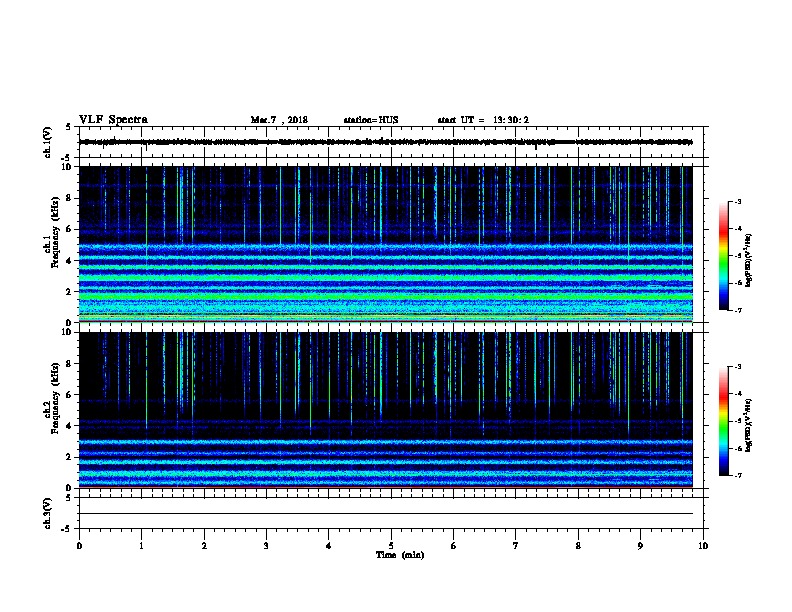Click the bright 3 kHz band in ch.1 spectrogram
792x612 pixels.
pos(386,277)
